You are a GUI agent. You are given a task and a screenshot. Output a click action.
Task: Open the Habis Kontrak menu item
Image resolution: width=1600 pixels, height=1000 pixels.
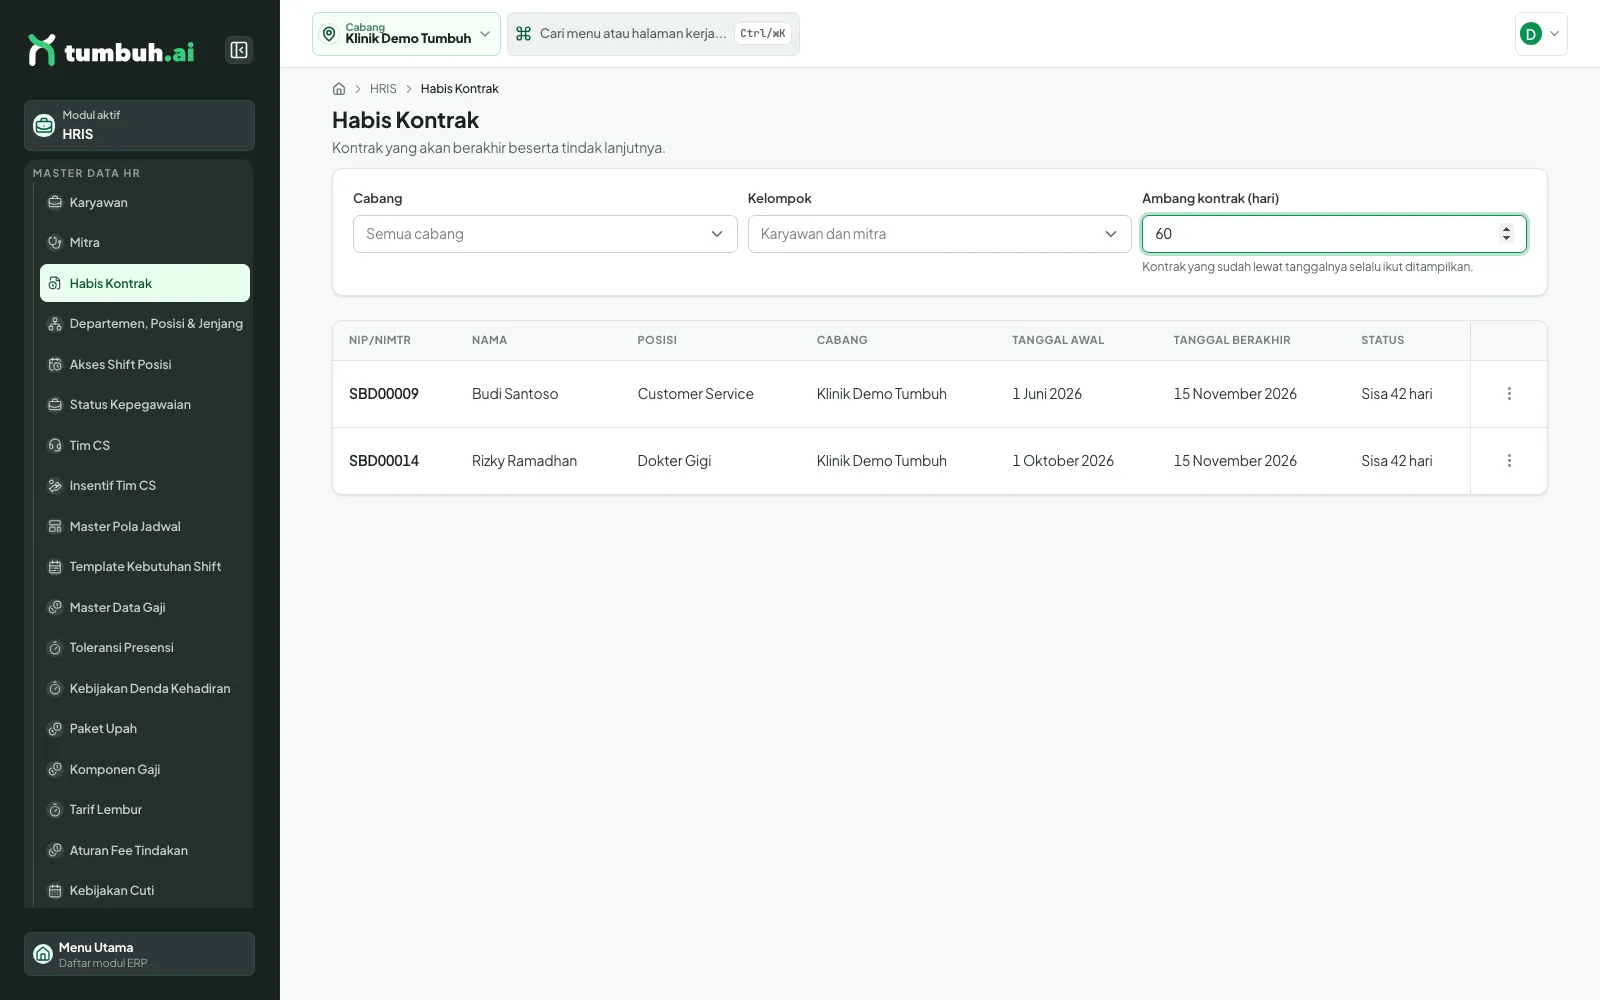[145, 283]
